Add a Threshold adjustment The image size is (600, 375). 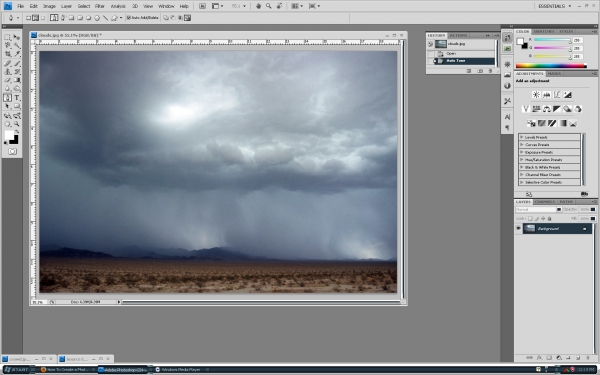(x=552, y=123)
